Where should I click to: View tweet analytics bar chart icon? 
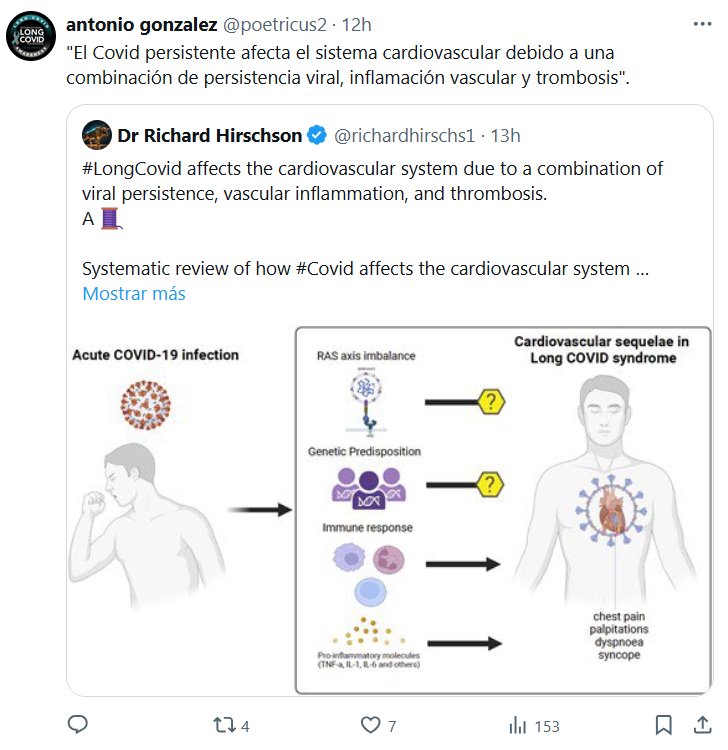coord(518,725)
